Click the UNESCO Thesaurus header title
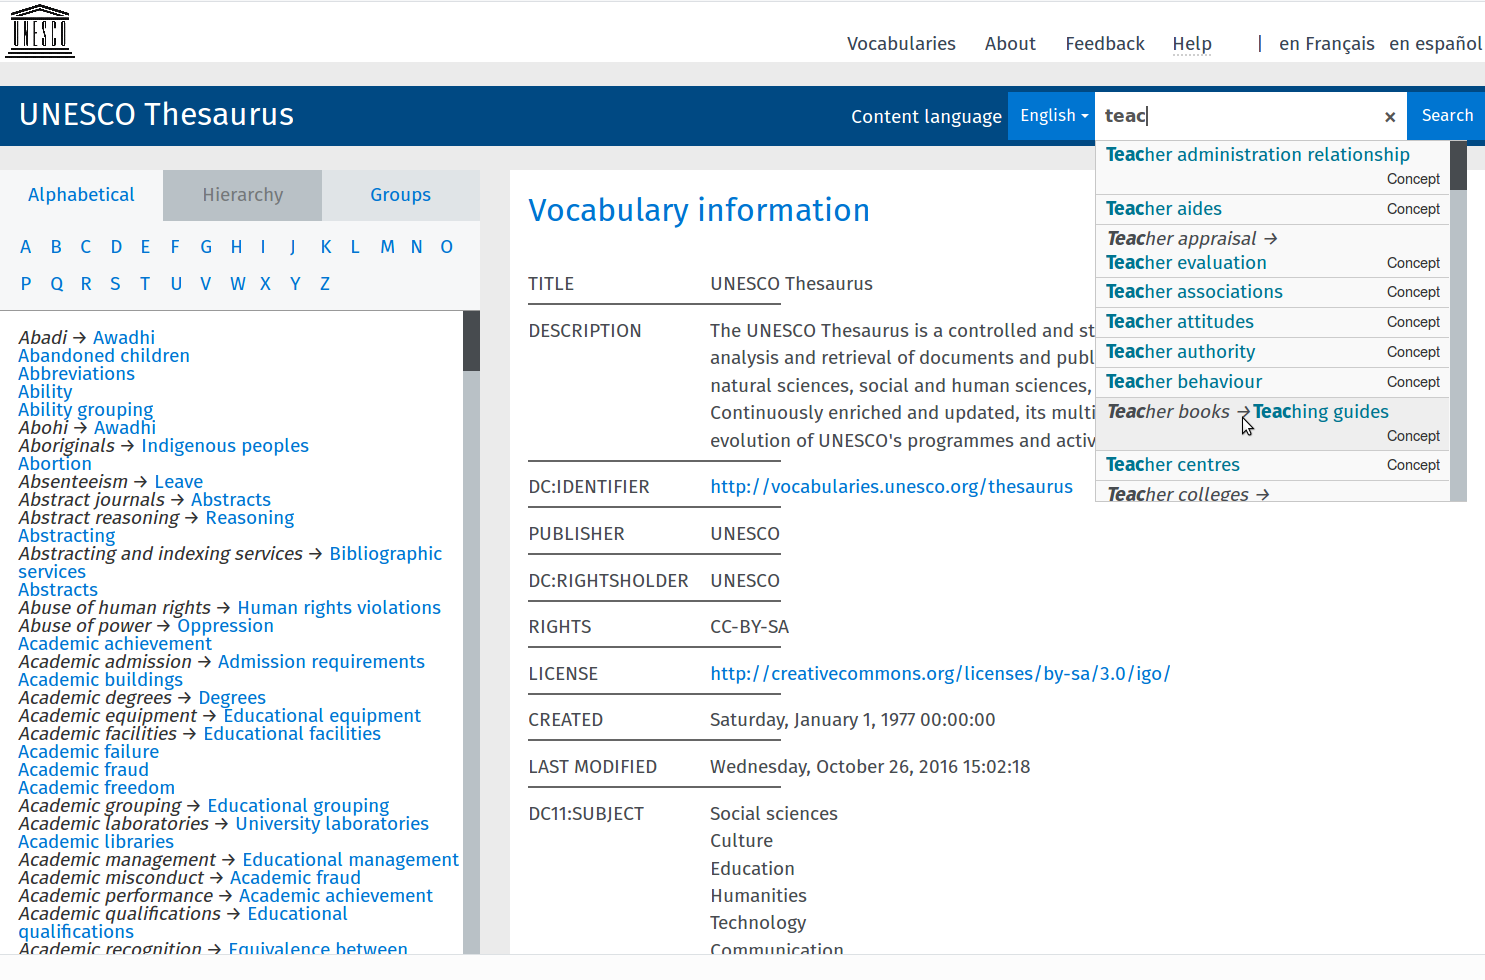Image resolution: width=1485 pixels, height=980 pixels. pyautogui.click(x=156, y=114)
